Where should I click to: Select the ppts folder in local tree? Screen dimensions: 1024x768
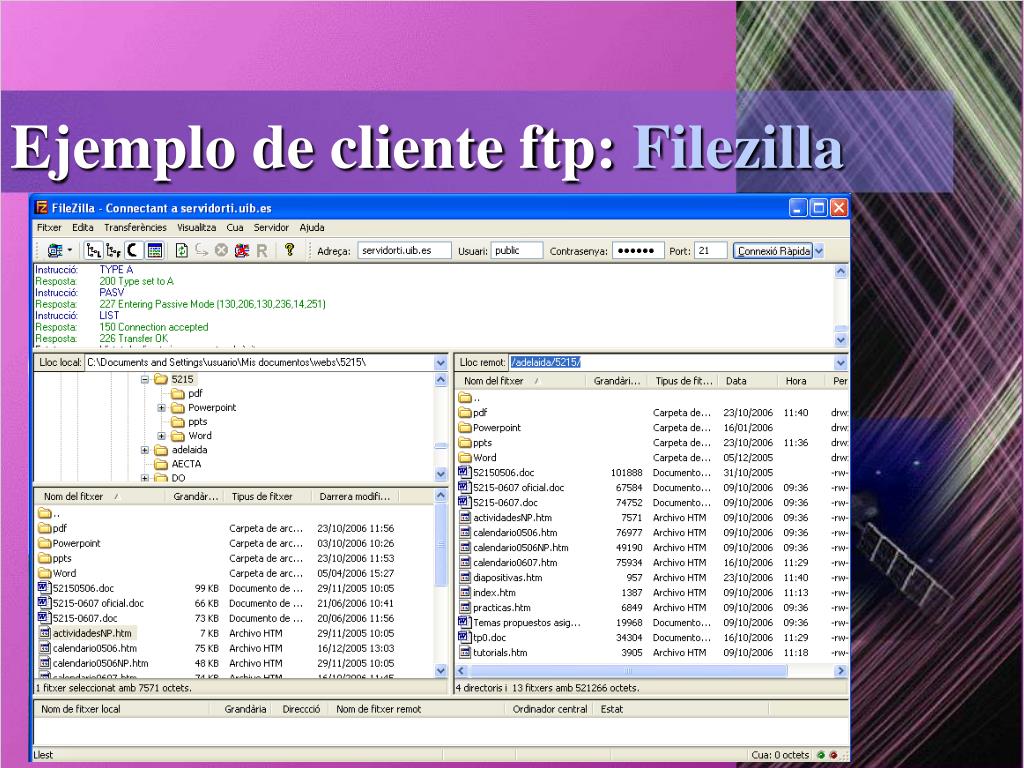pyautogui.click(x=197, y=422)
